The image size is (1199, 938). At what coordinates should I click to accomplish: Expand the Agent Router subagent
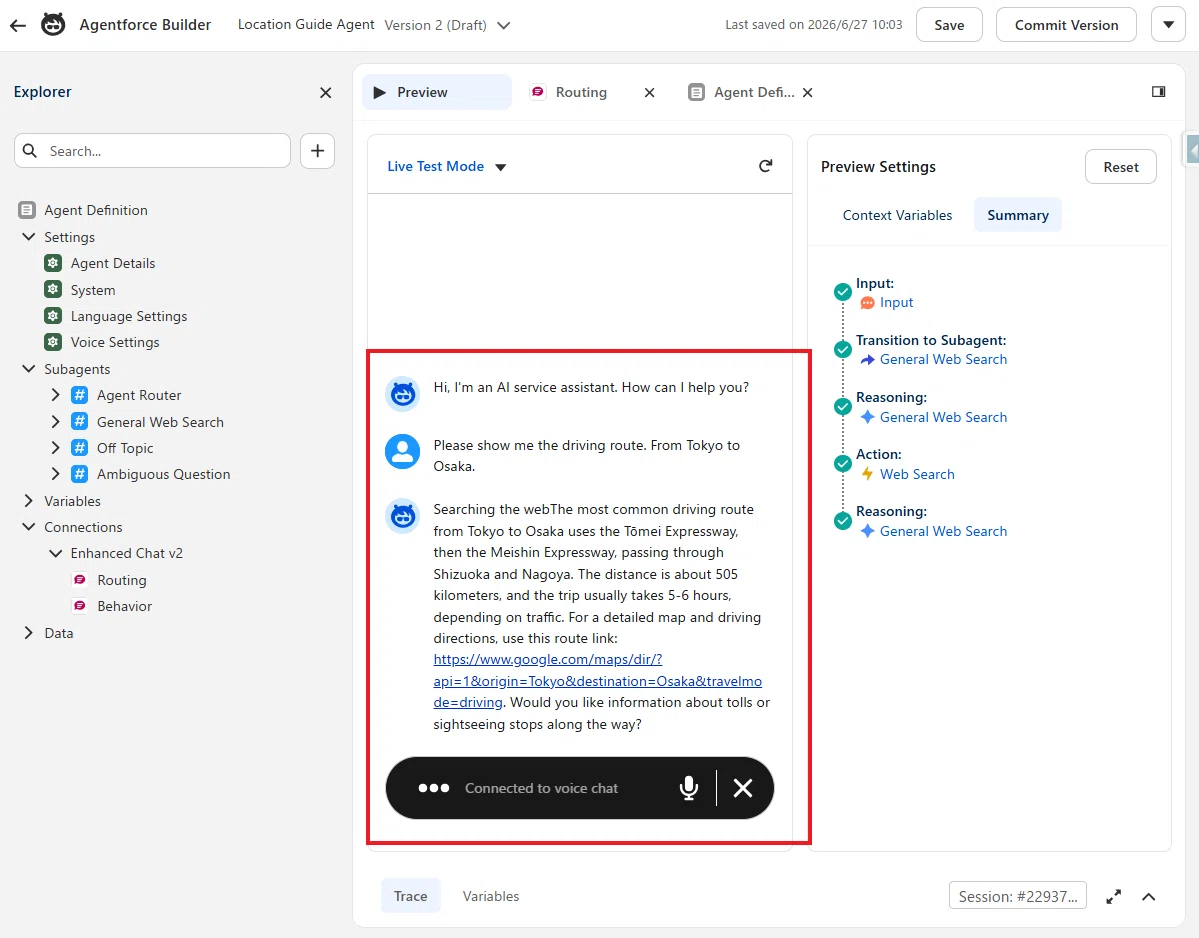click(55, 395)
